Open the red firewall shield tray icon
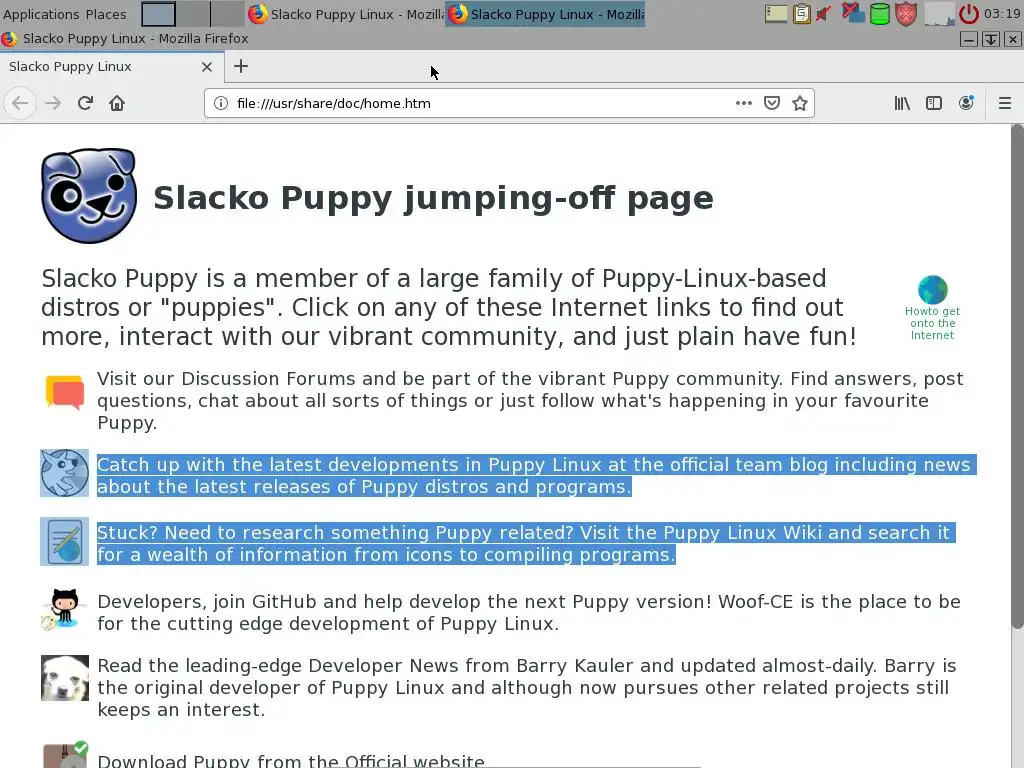Image resolution: width=1024 pixels, height=768 pixels. [x=906, y=14]
